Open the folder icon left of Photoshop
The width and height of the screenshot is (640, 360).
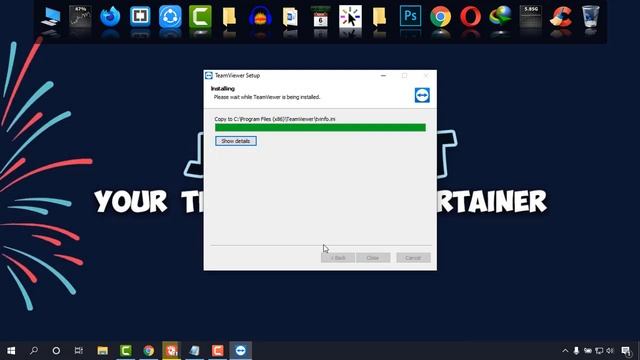click(380, 17)
